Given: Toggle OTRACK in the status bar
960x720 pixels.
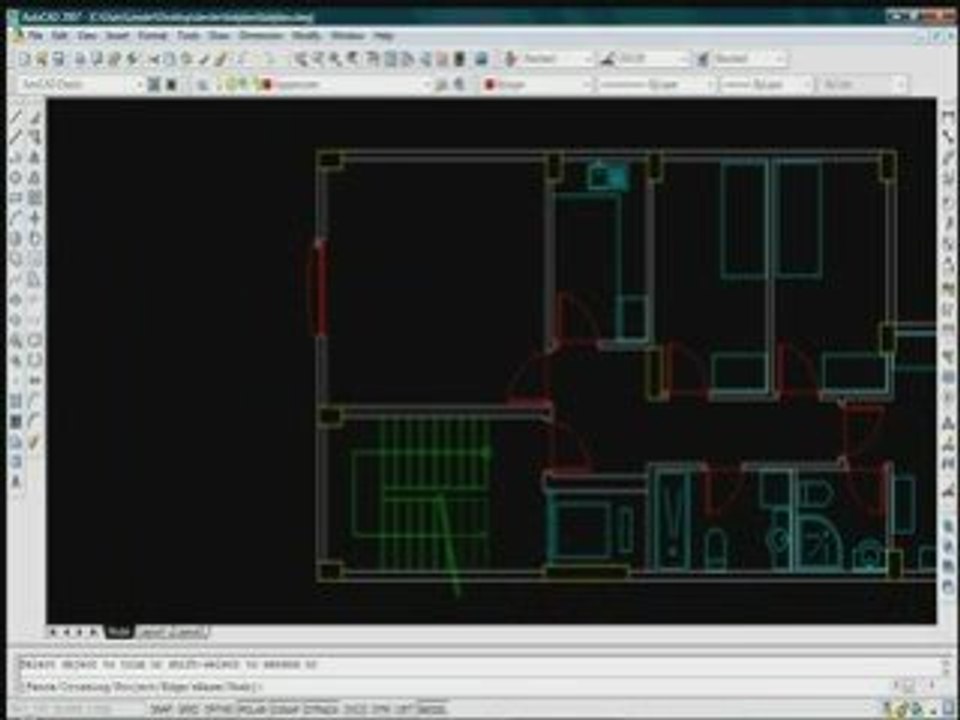Looking at the screenshot, I should pos(320,710).
